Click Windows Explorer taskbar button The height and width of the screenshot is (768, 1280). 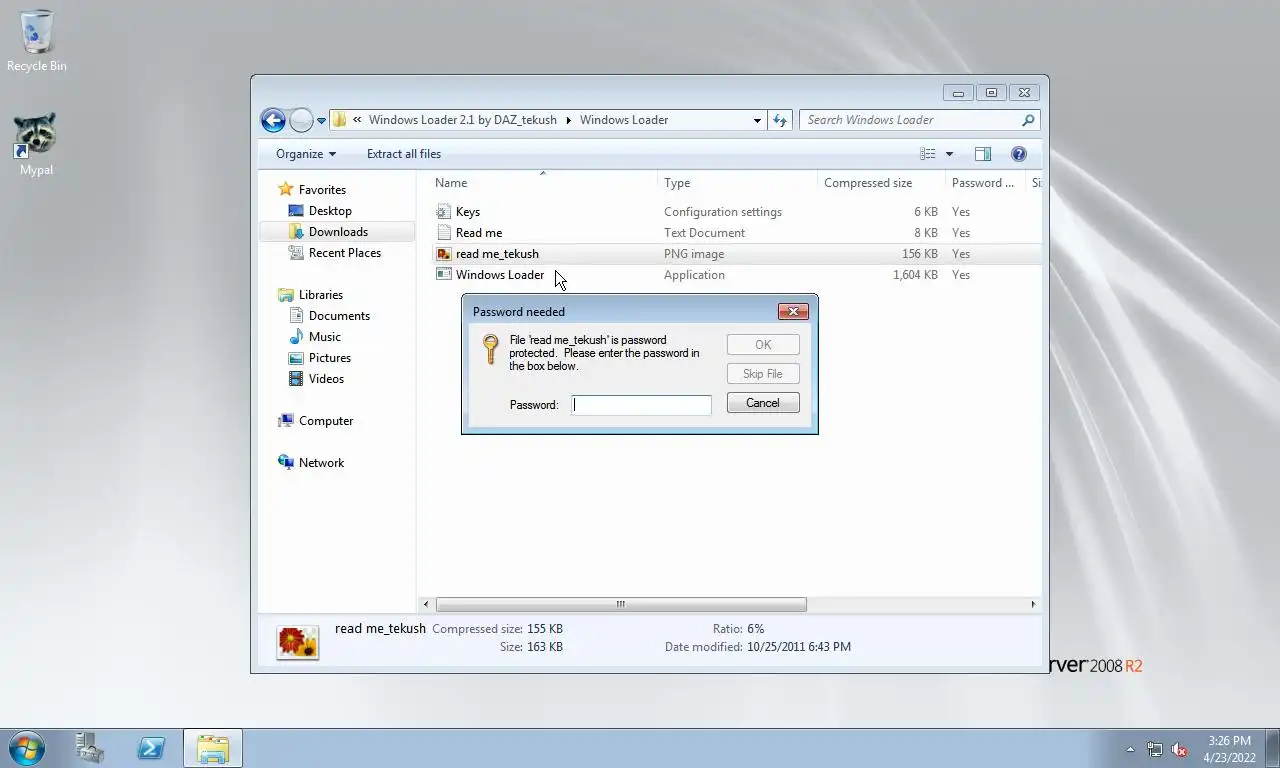coord(212,748)
